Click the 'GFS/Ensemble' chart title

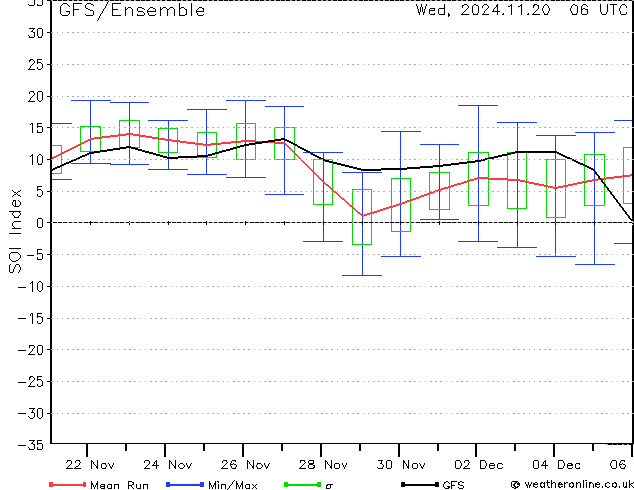(132, 11)
